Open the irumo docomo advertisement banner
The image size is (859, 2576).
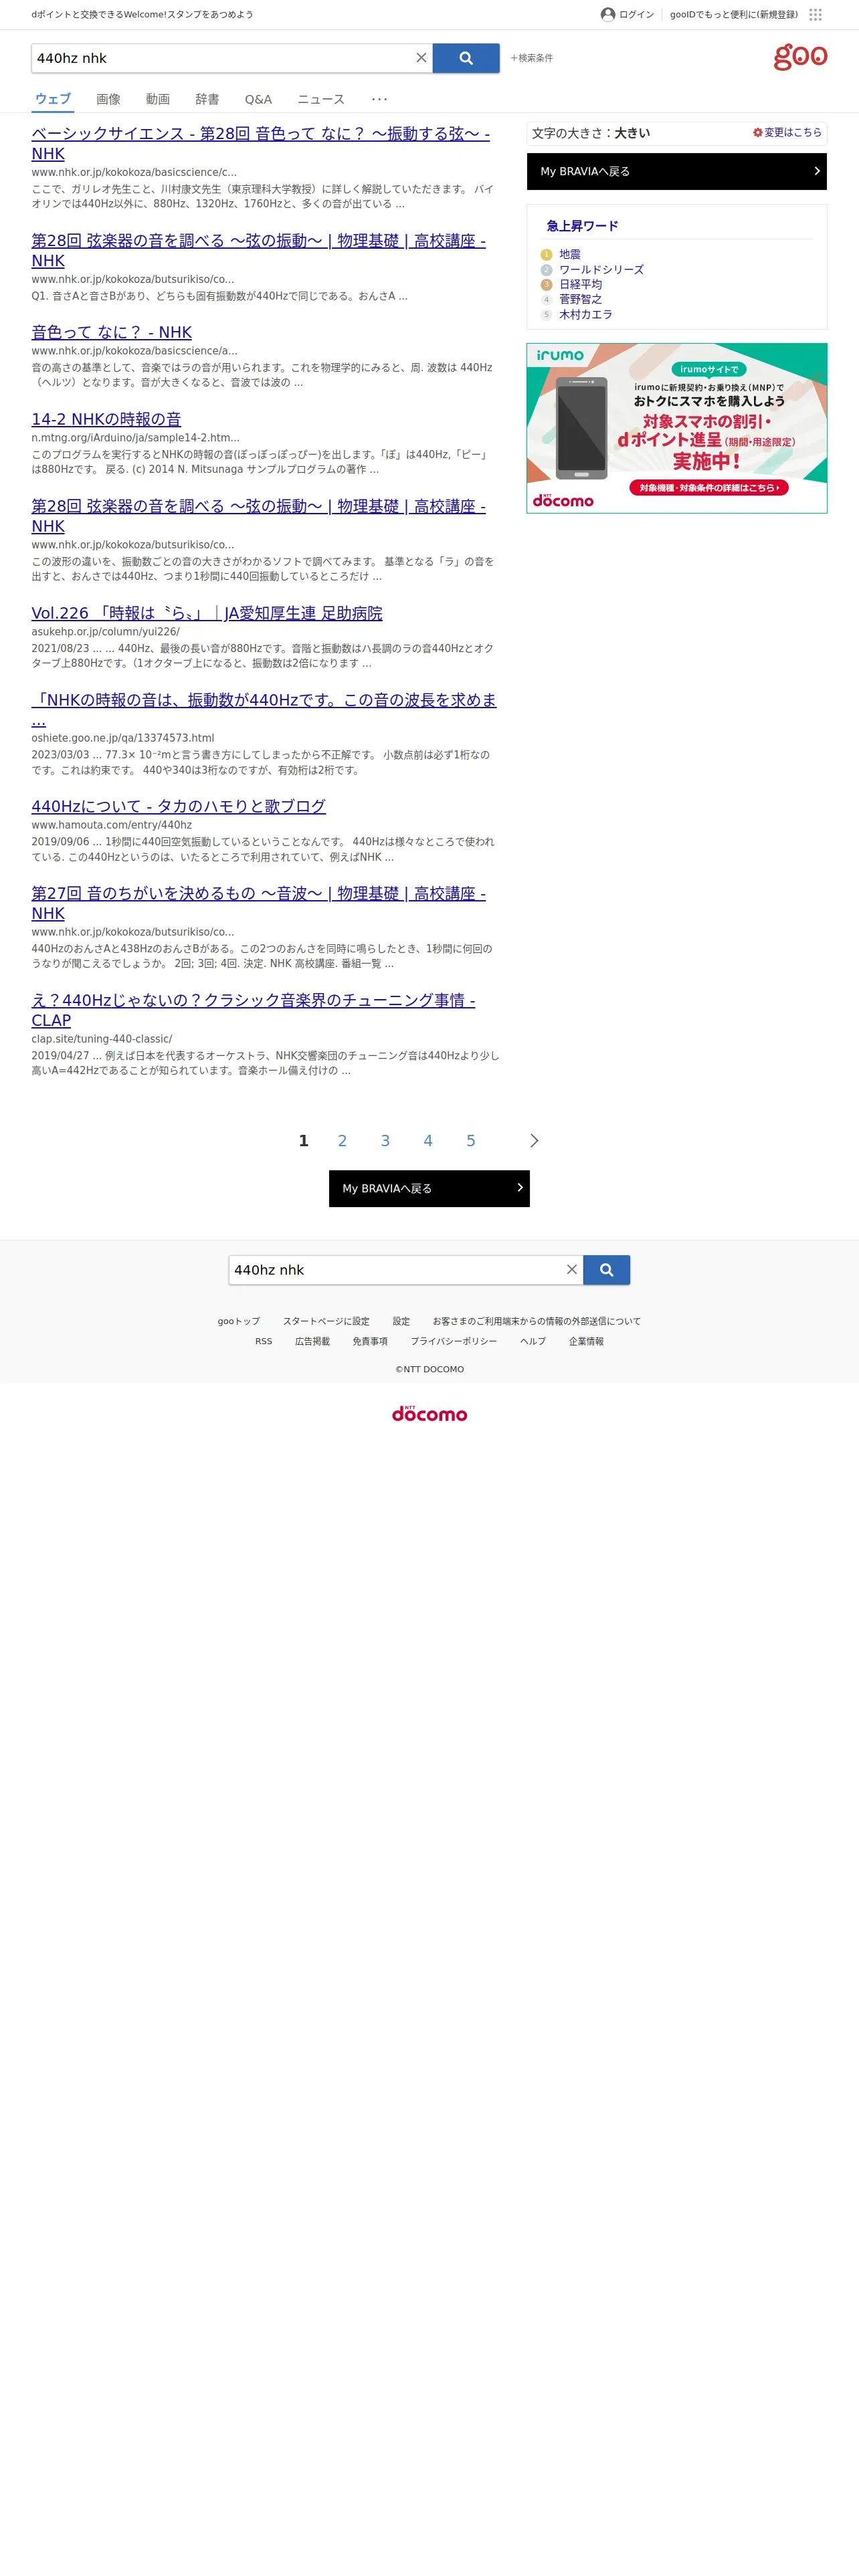[677, 428]
